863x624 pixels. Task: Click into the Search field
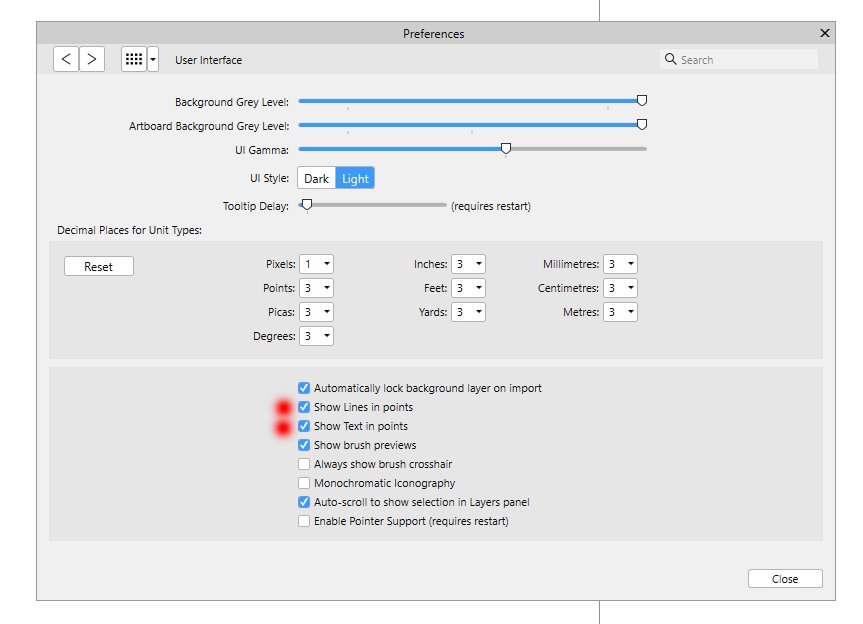[739, 59]
